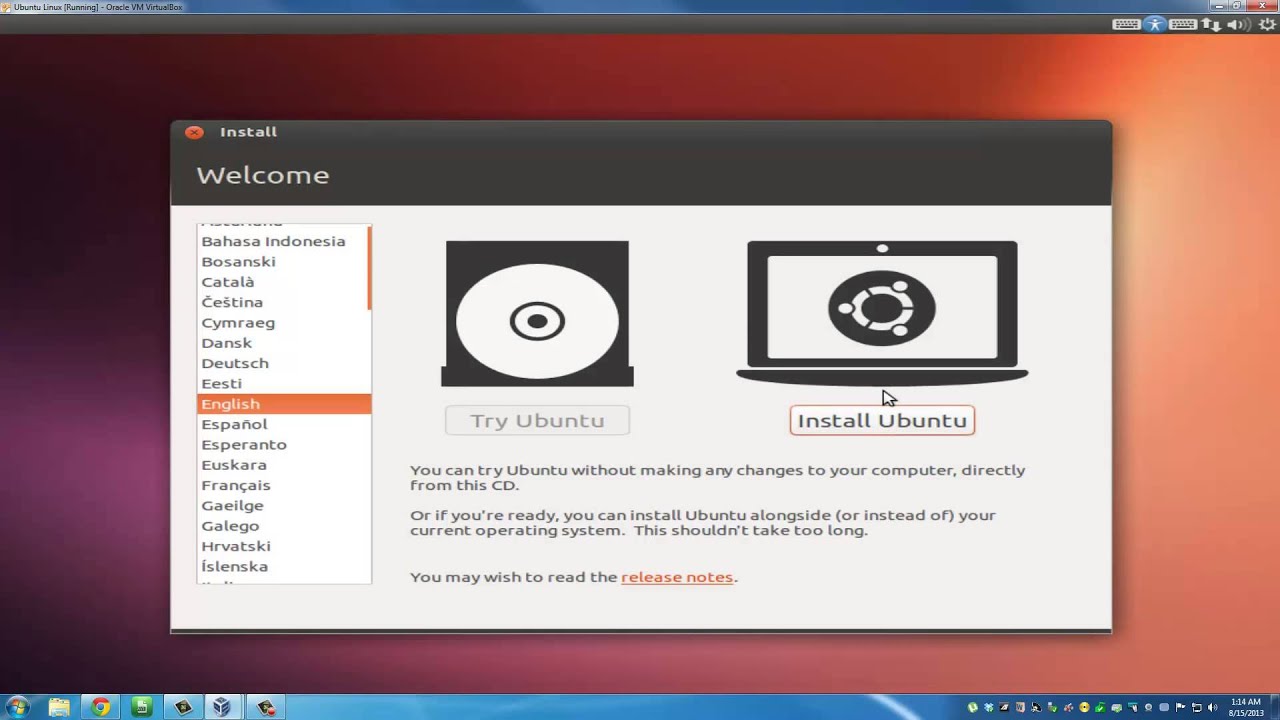Open the Windows Start menu orb

18,707
